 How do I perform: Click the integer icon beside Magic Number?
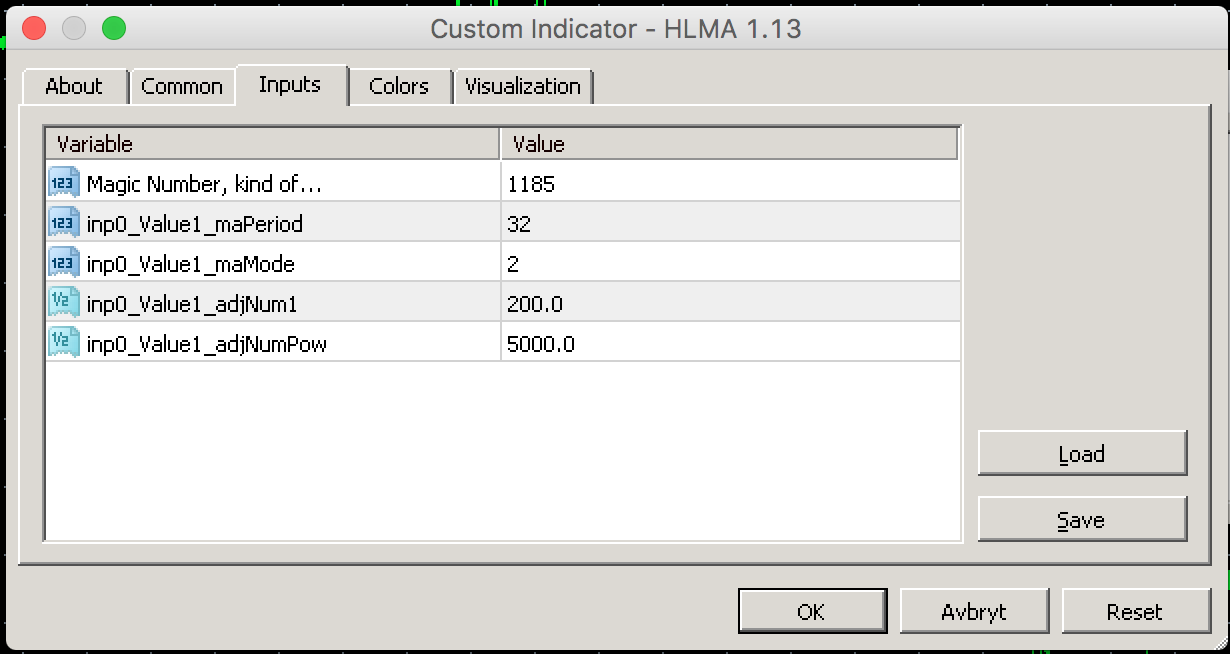tap(62, 183)
